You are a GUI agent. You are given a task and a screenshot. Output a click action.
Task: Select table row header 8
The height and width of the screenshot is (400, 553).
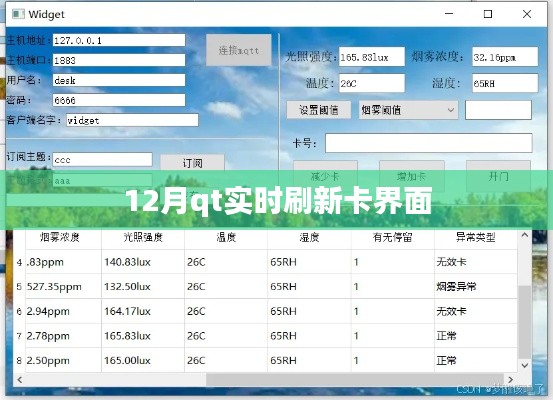19,360
